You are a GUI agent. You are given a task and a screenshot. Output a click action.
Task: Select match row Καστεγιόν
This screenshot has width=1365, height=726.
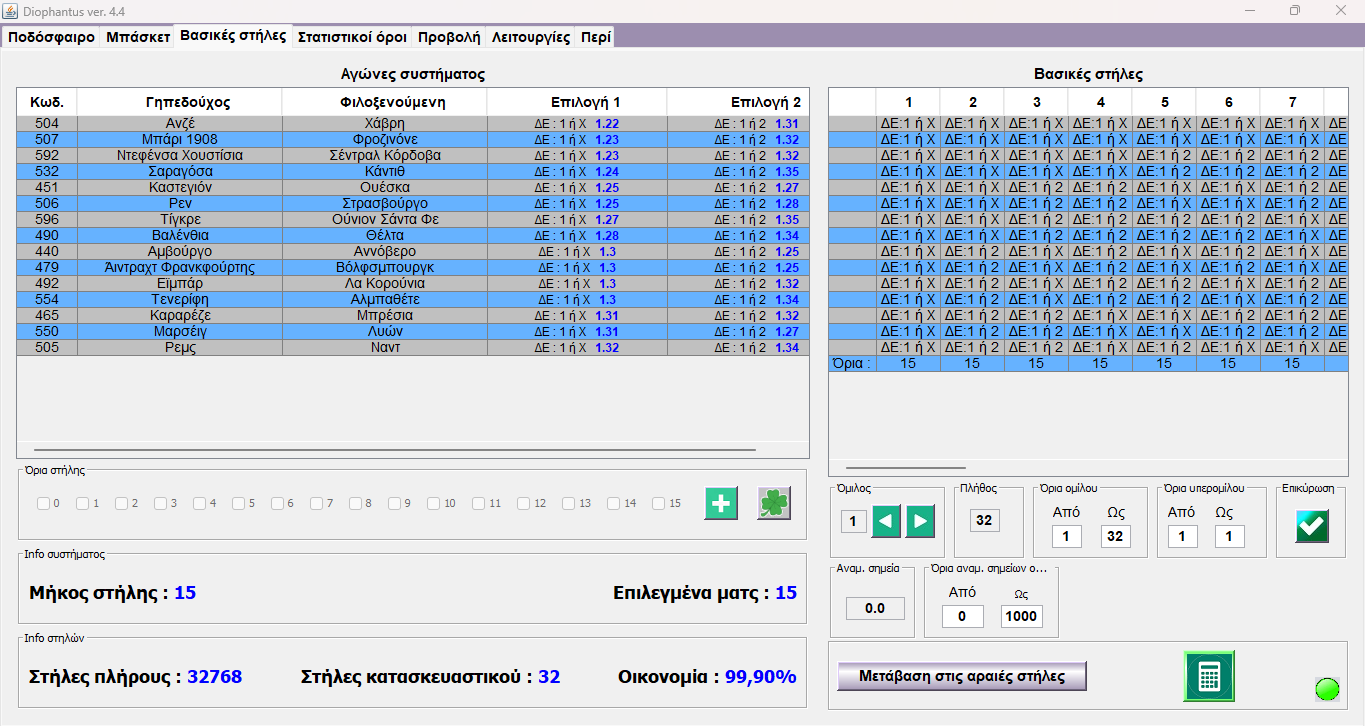pyautogui.click(x=413, y=187)
